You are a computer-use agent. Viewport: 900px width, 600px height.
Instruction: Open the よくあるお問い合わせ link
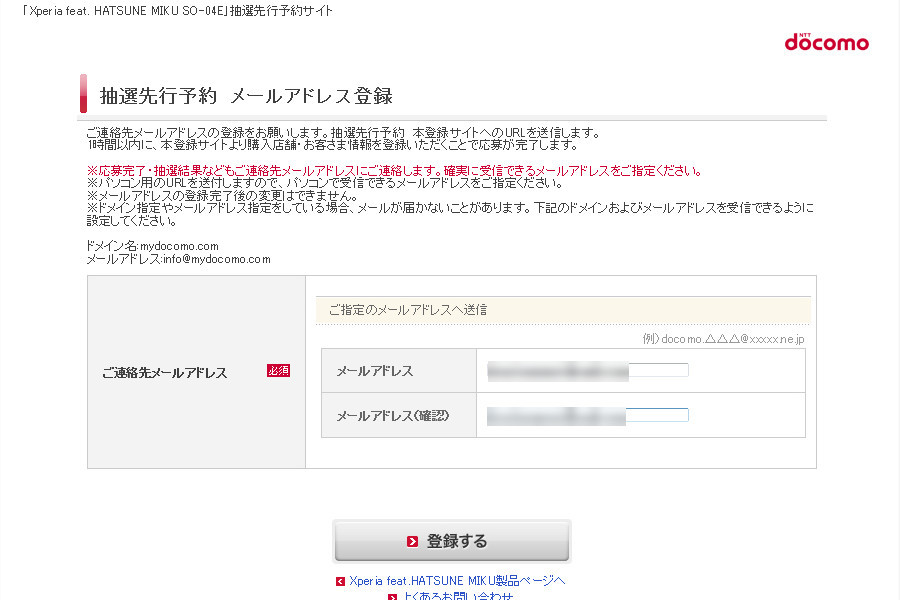click(457, 596)
